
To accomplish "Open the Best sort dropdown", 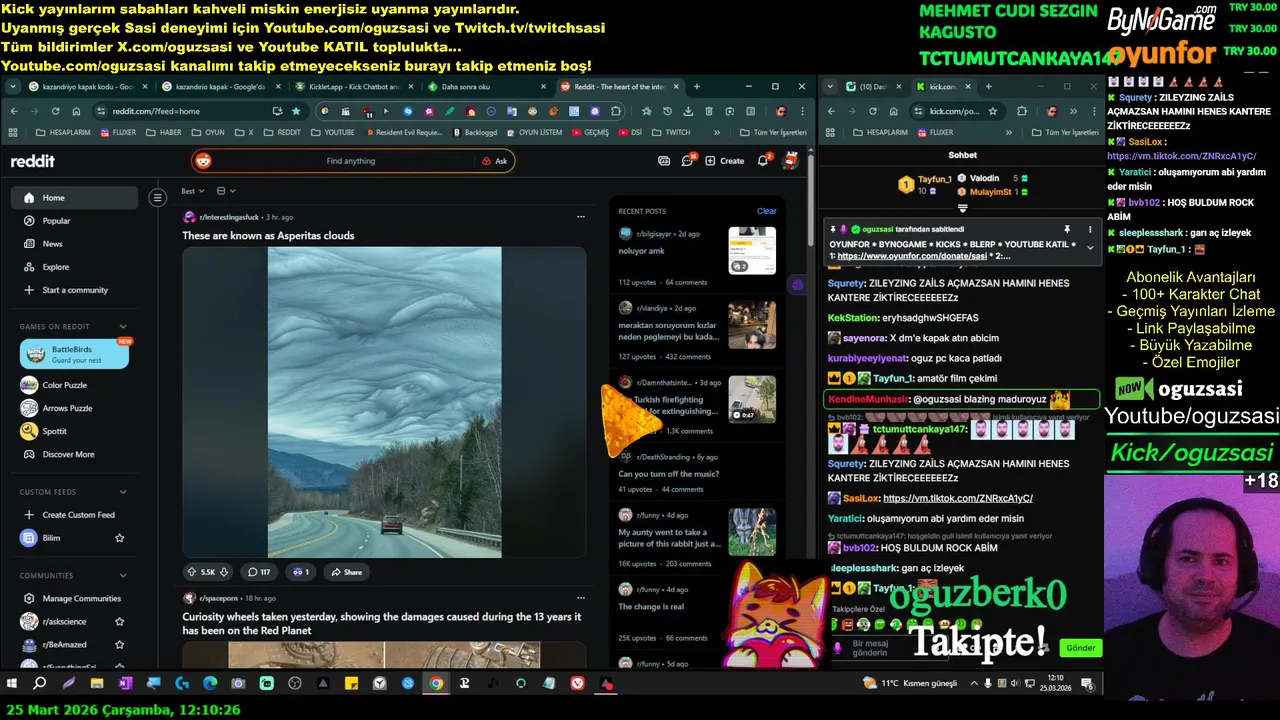I will tap(192, 191).
